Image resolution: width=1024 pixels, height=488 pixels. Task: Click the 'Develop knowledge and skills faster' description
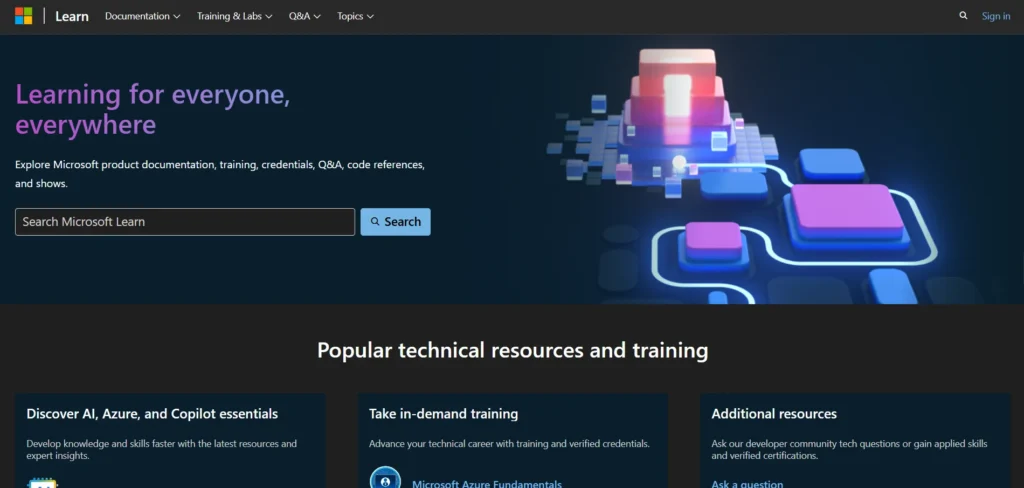click(x=161, y=449)
